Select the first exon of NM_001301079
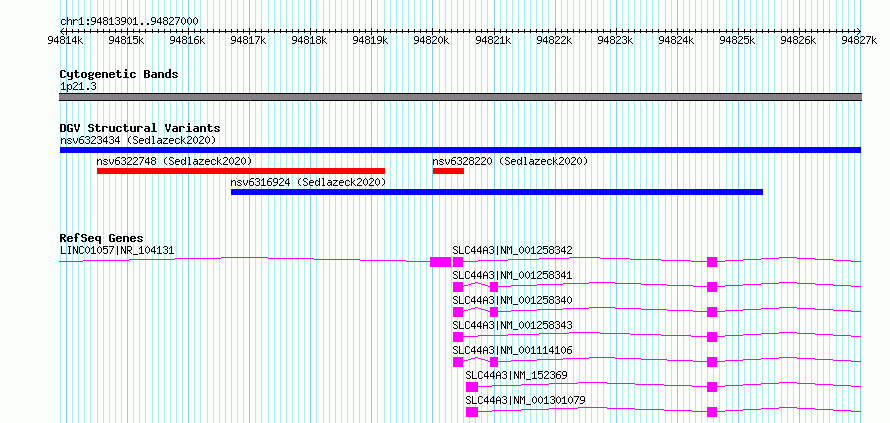 click(472, 412)
